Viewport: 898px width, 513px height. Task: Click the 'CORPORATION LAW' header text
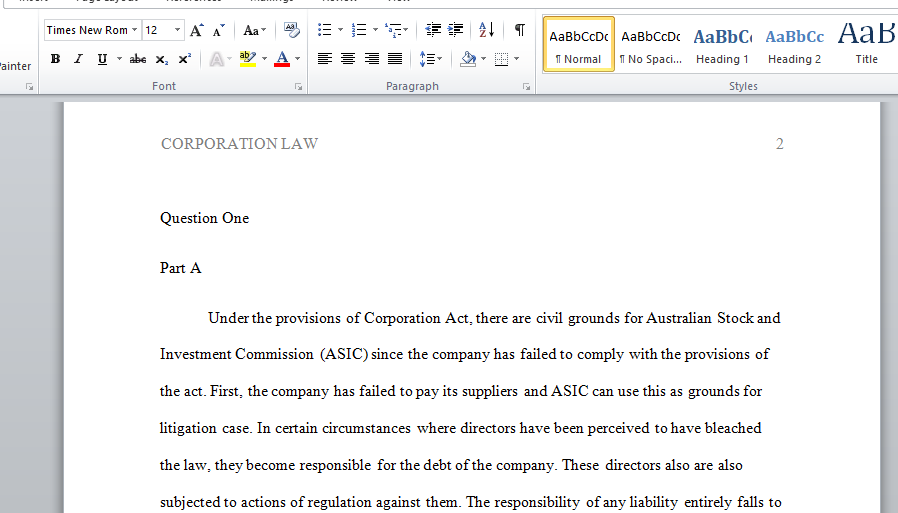click(x=239, y=143)
